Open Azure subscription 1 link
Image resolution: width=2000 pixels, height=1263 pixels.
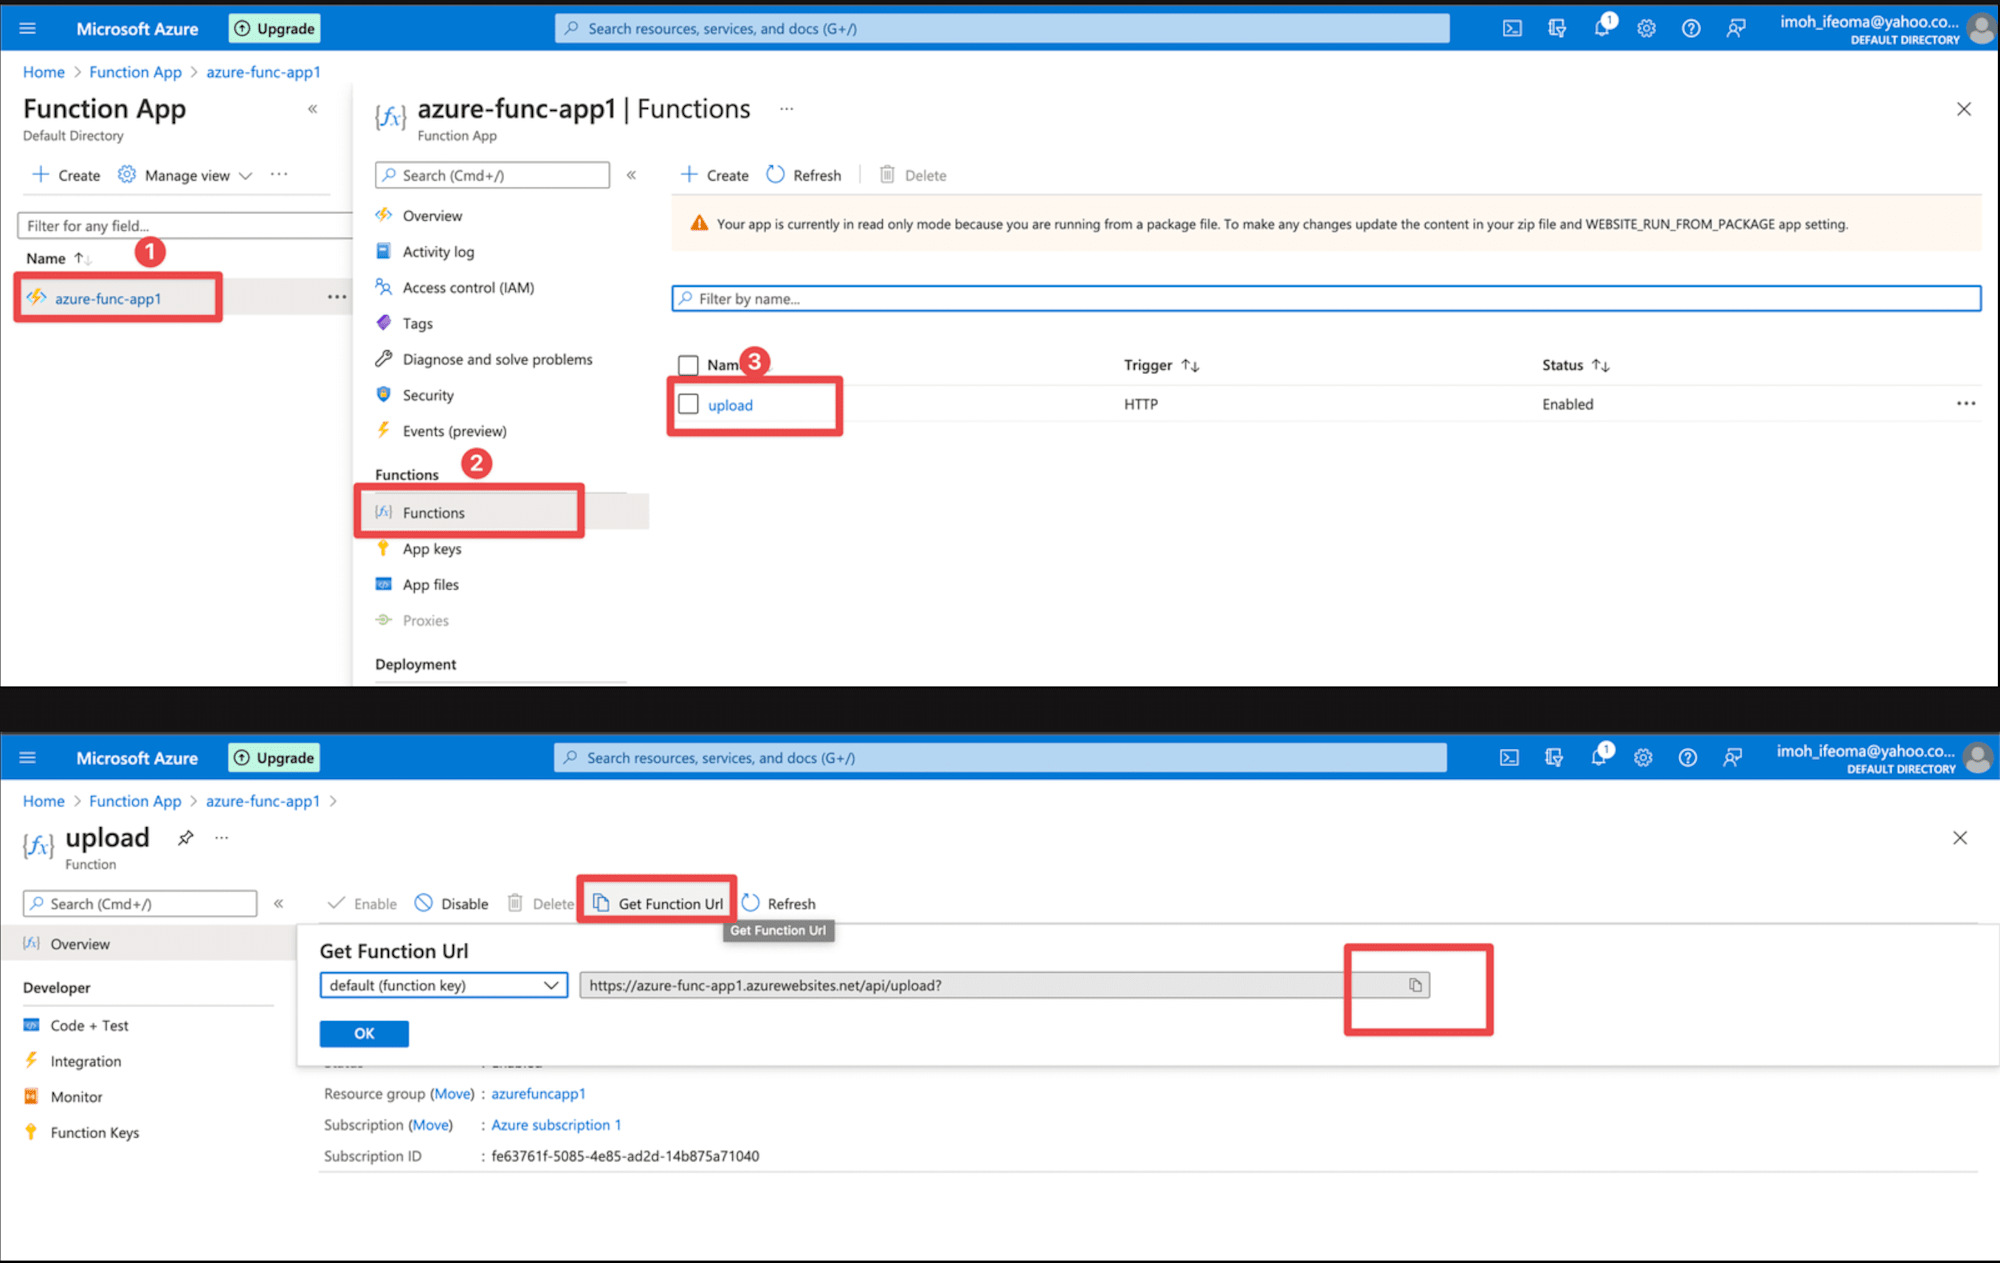pyautogui.click(x=556, y=1125)
